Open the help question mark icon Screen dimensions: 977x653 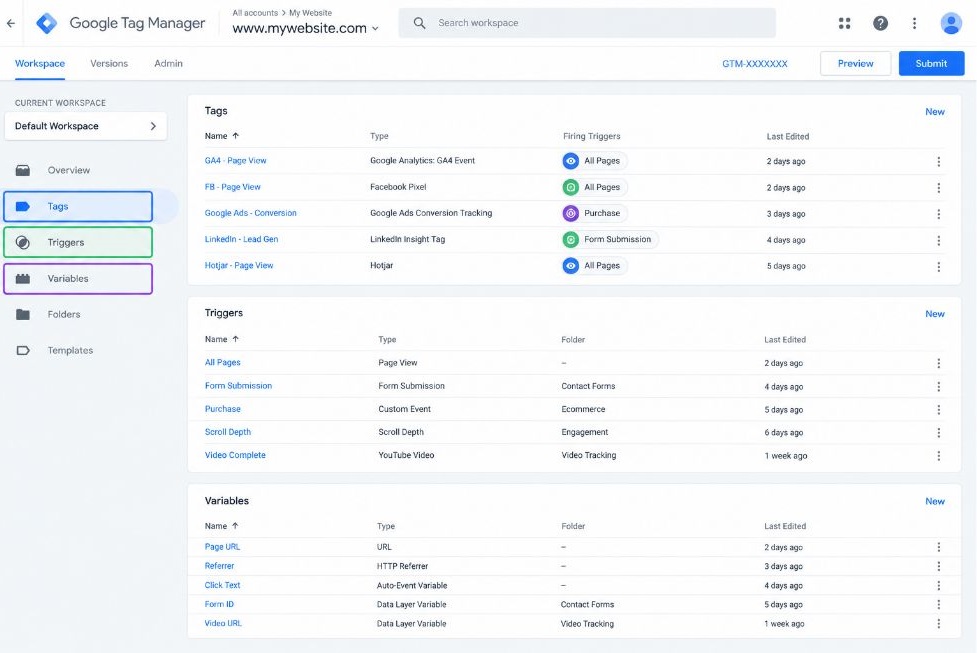tap(880, 23)
